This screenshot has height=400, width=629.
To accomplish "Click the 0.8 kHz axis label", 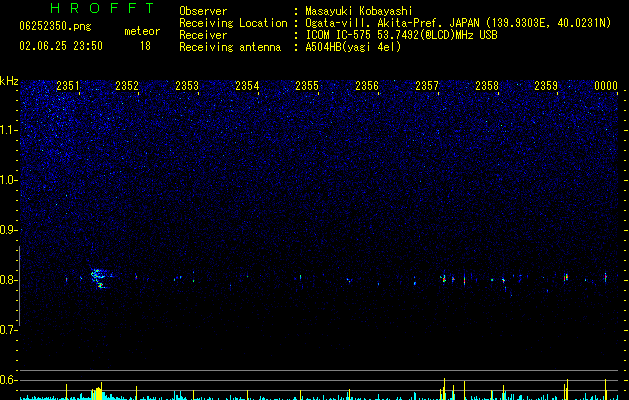I will pos(9,280).
